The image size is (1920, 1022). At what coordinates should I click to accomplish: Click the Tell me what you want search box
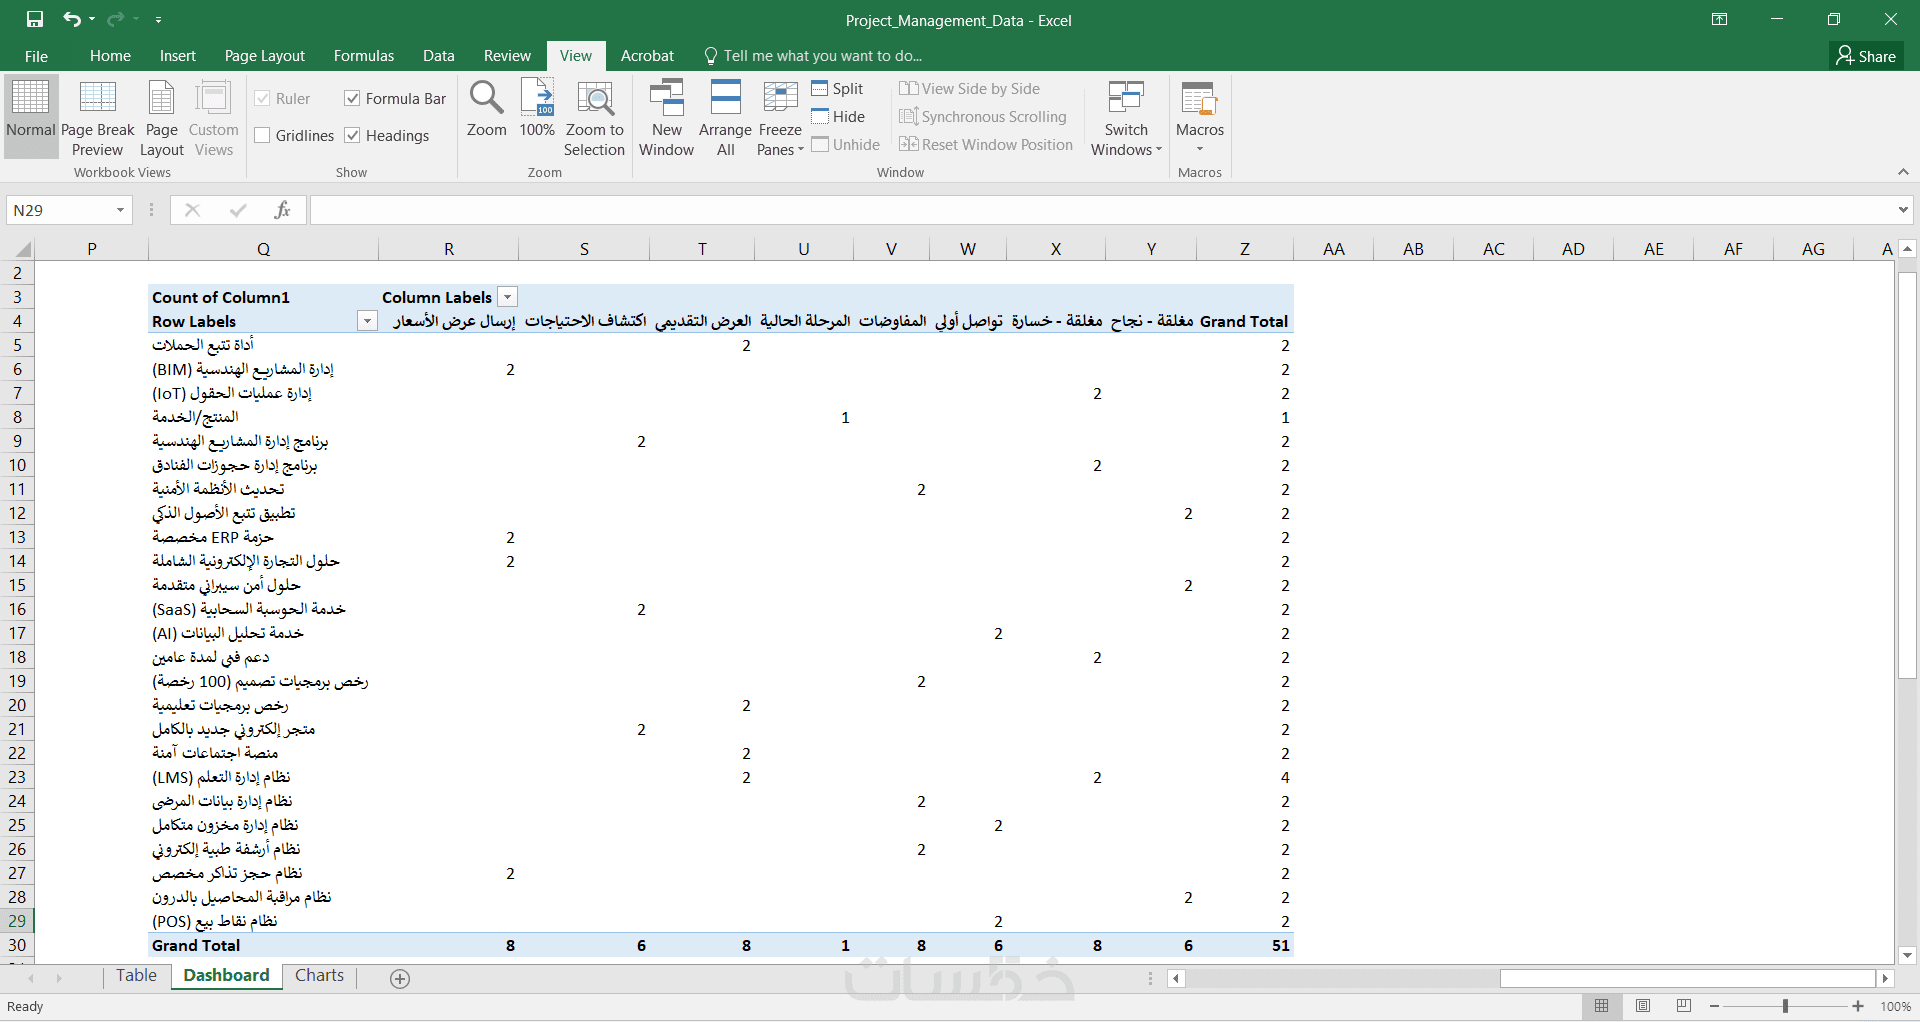point(813,56)
